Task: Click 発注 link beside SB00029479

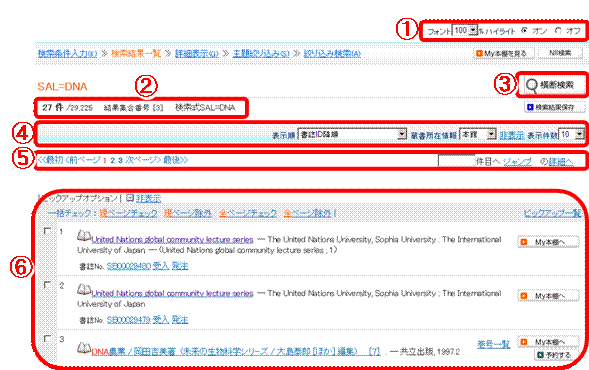Action: (180, 320)
